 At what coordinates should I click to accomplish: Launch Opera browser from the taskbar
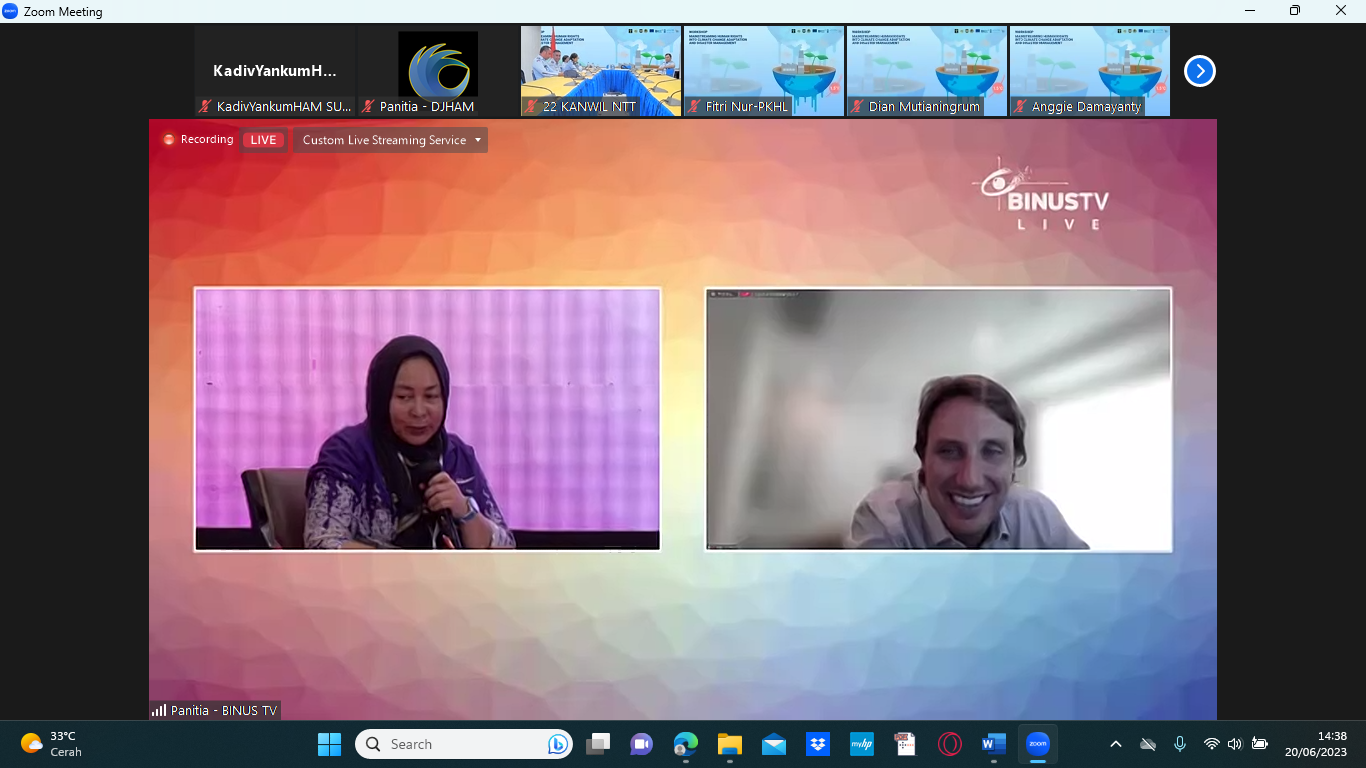(949, 744)
